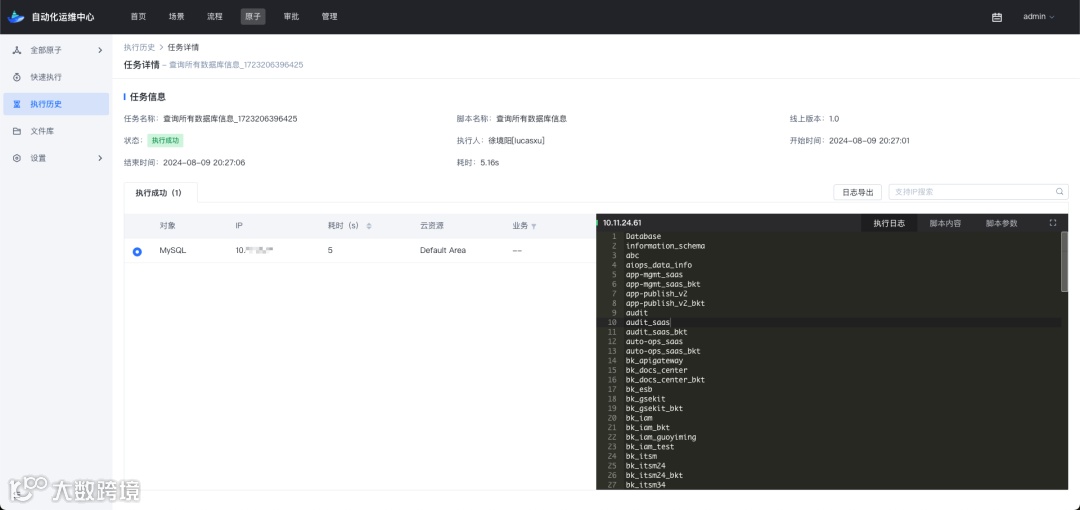Click log line audit_saas
This screenshot has height=510, width=1080.
coord(647,323)
